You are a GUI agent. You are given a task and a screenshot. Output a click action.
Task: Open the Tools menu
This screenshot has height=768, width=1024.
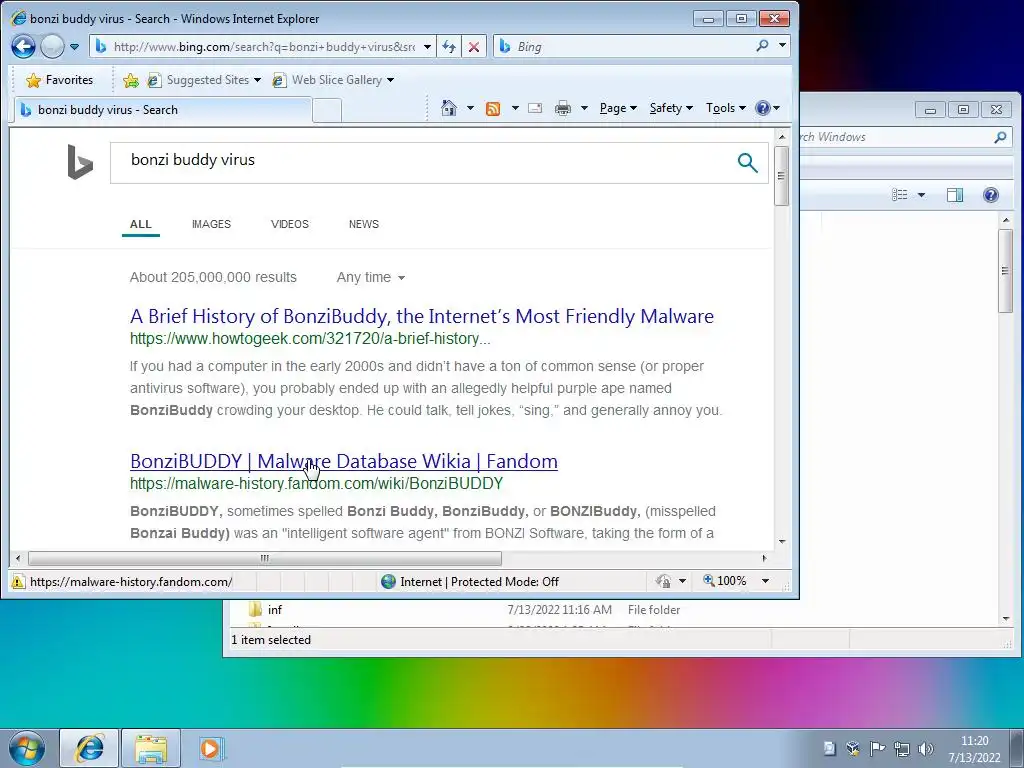tap(726, 108)
